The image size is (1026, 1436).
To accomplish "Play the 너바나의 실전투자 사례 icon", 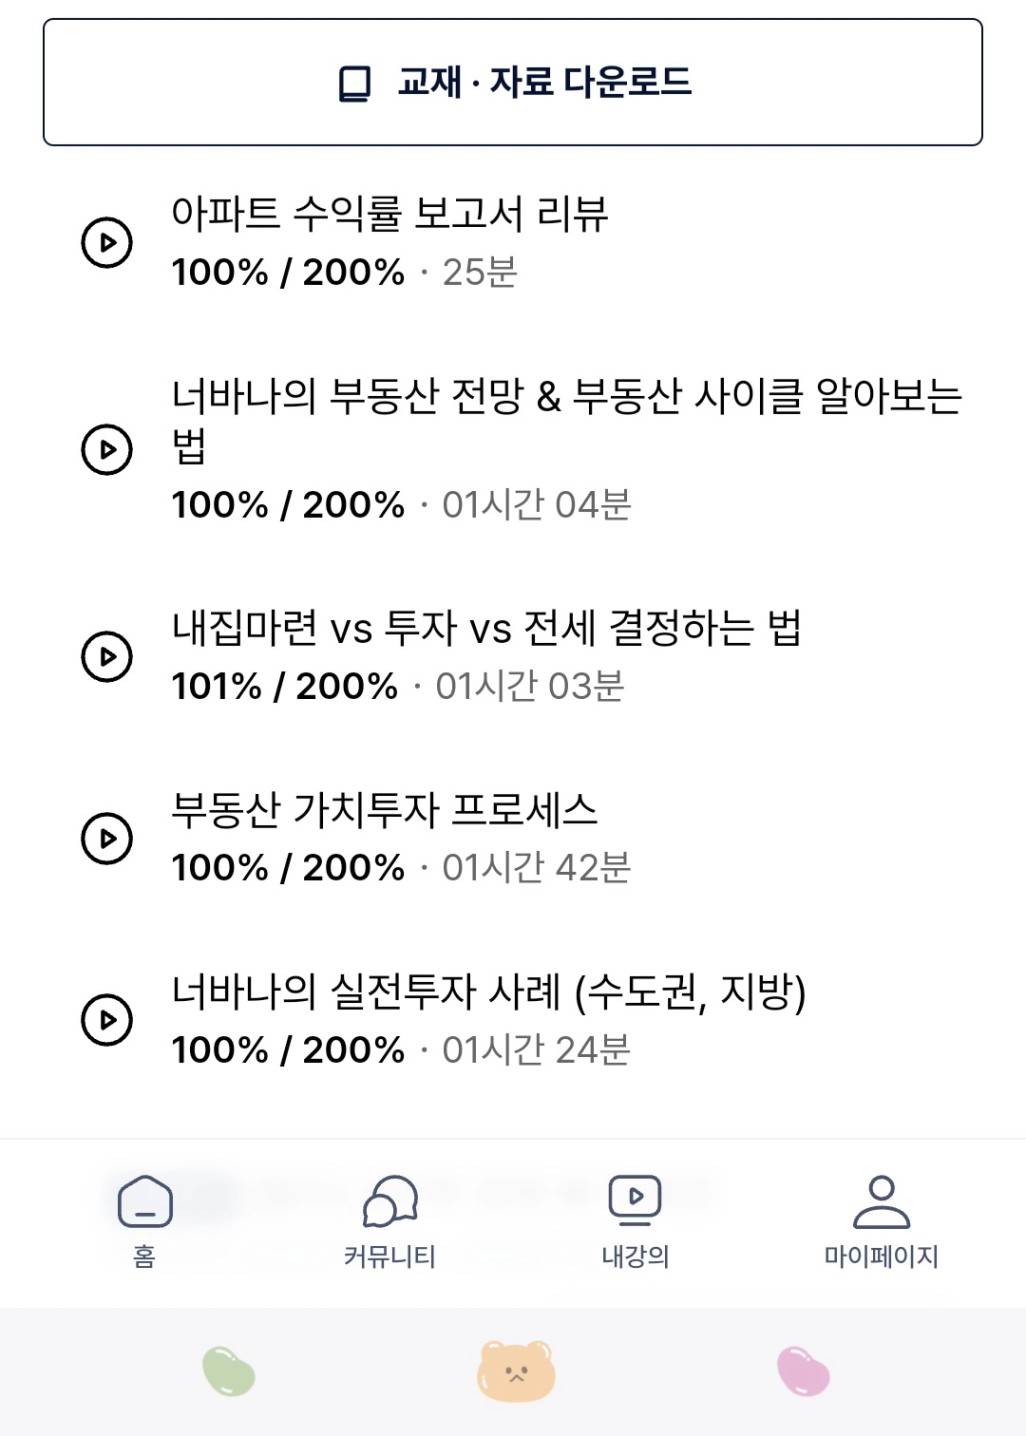I will [x=107, y=1020].
